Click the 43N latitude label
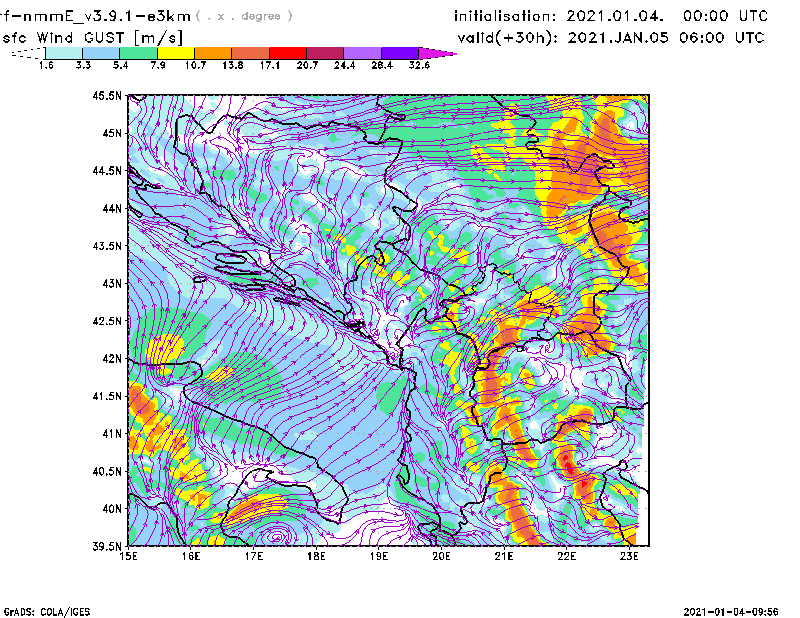Screen dimensions: 800x618 (x=112, y=283)
